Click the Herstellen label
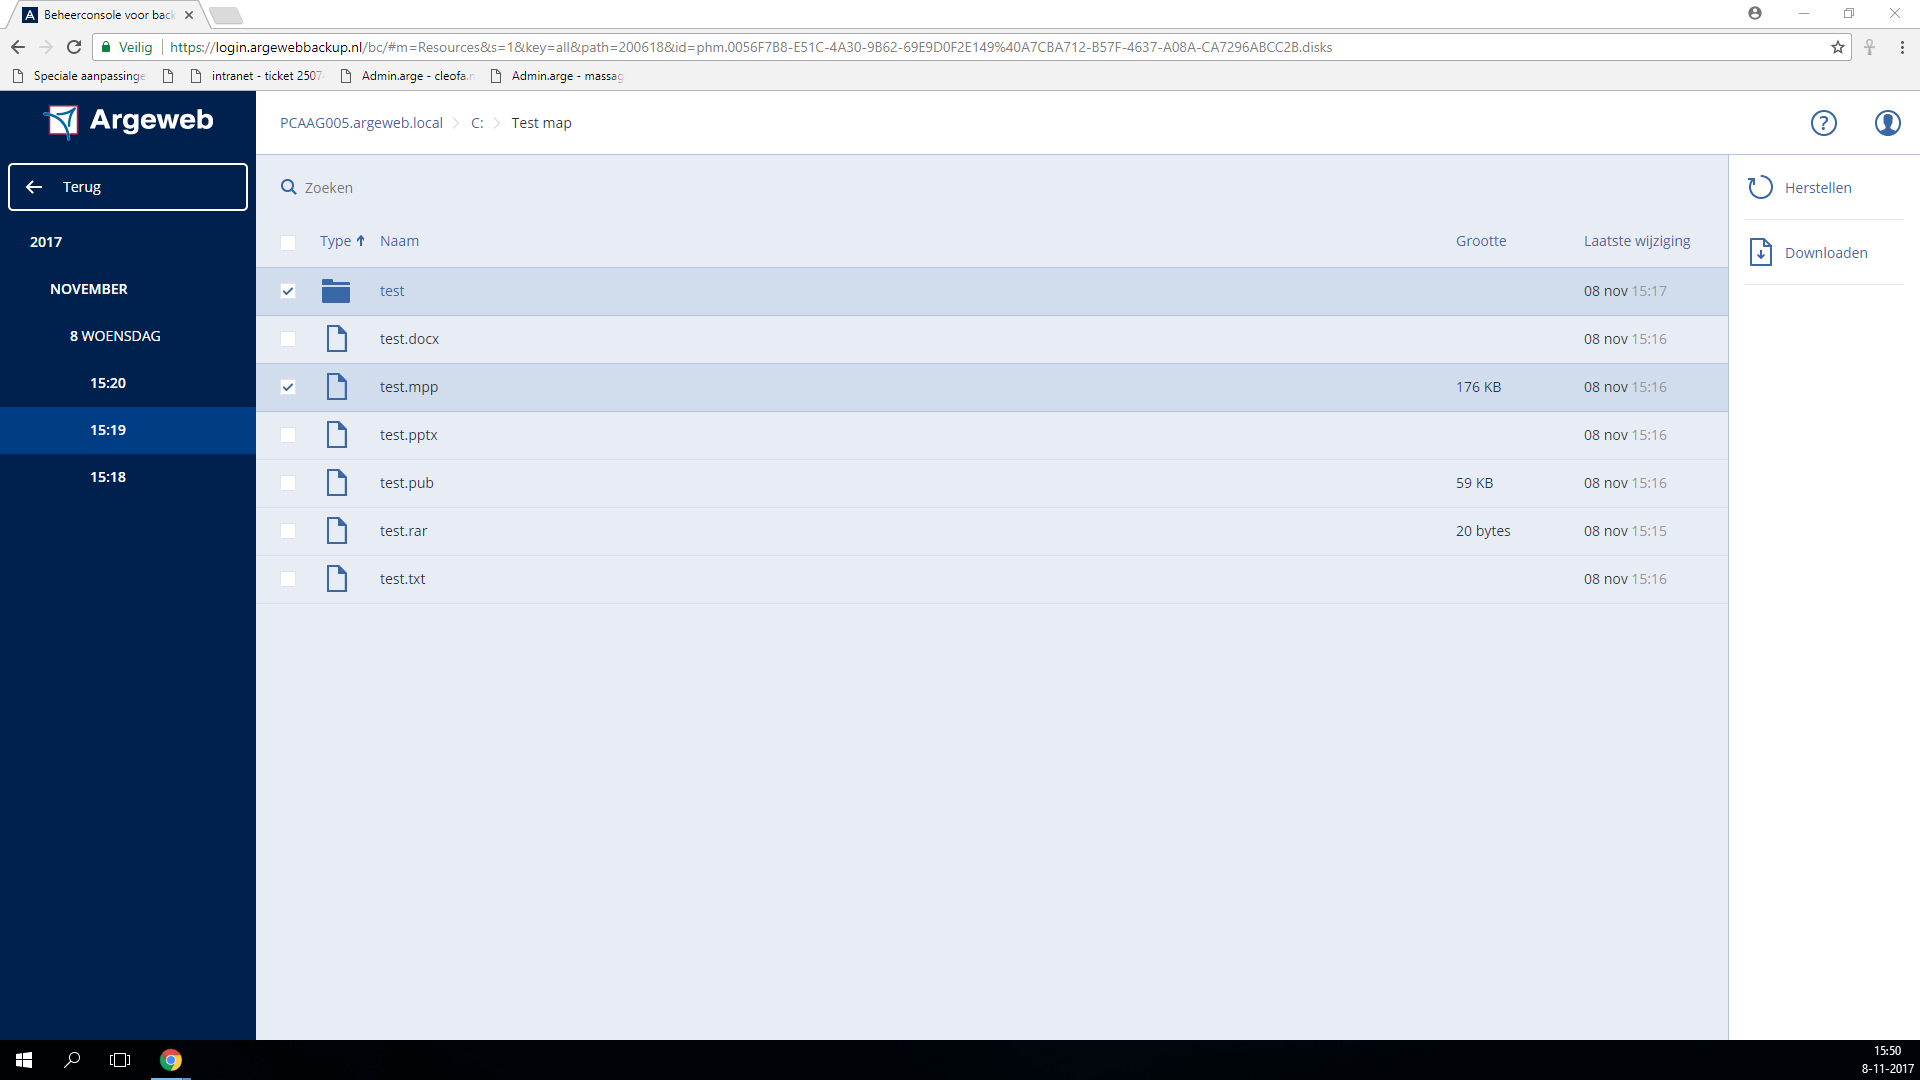The width and height of the screenshot is (1920, 1080). (1818, 188)
